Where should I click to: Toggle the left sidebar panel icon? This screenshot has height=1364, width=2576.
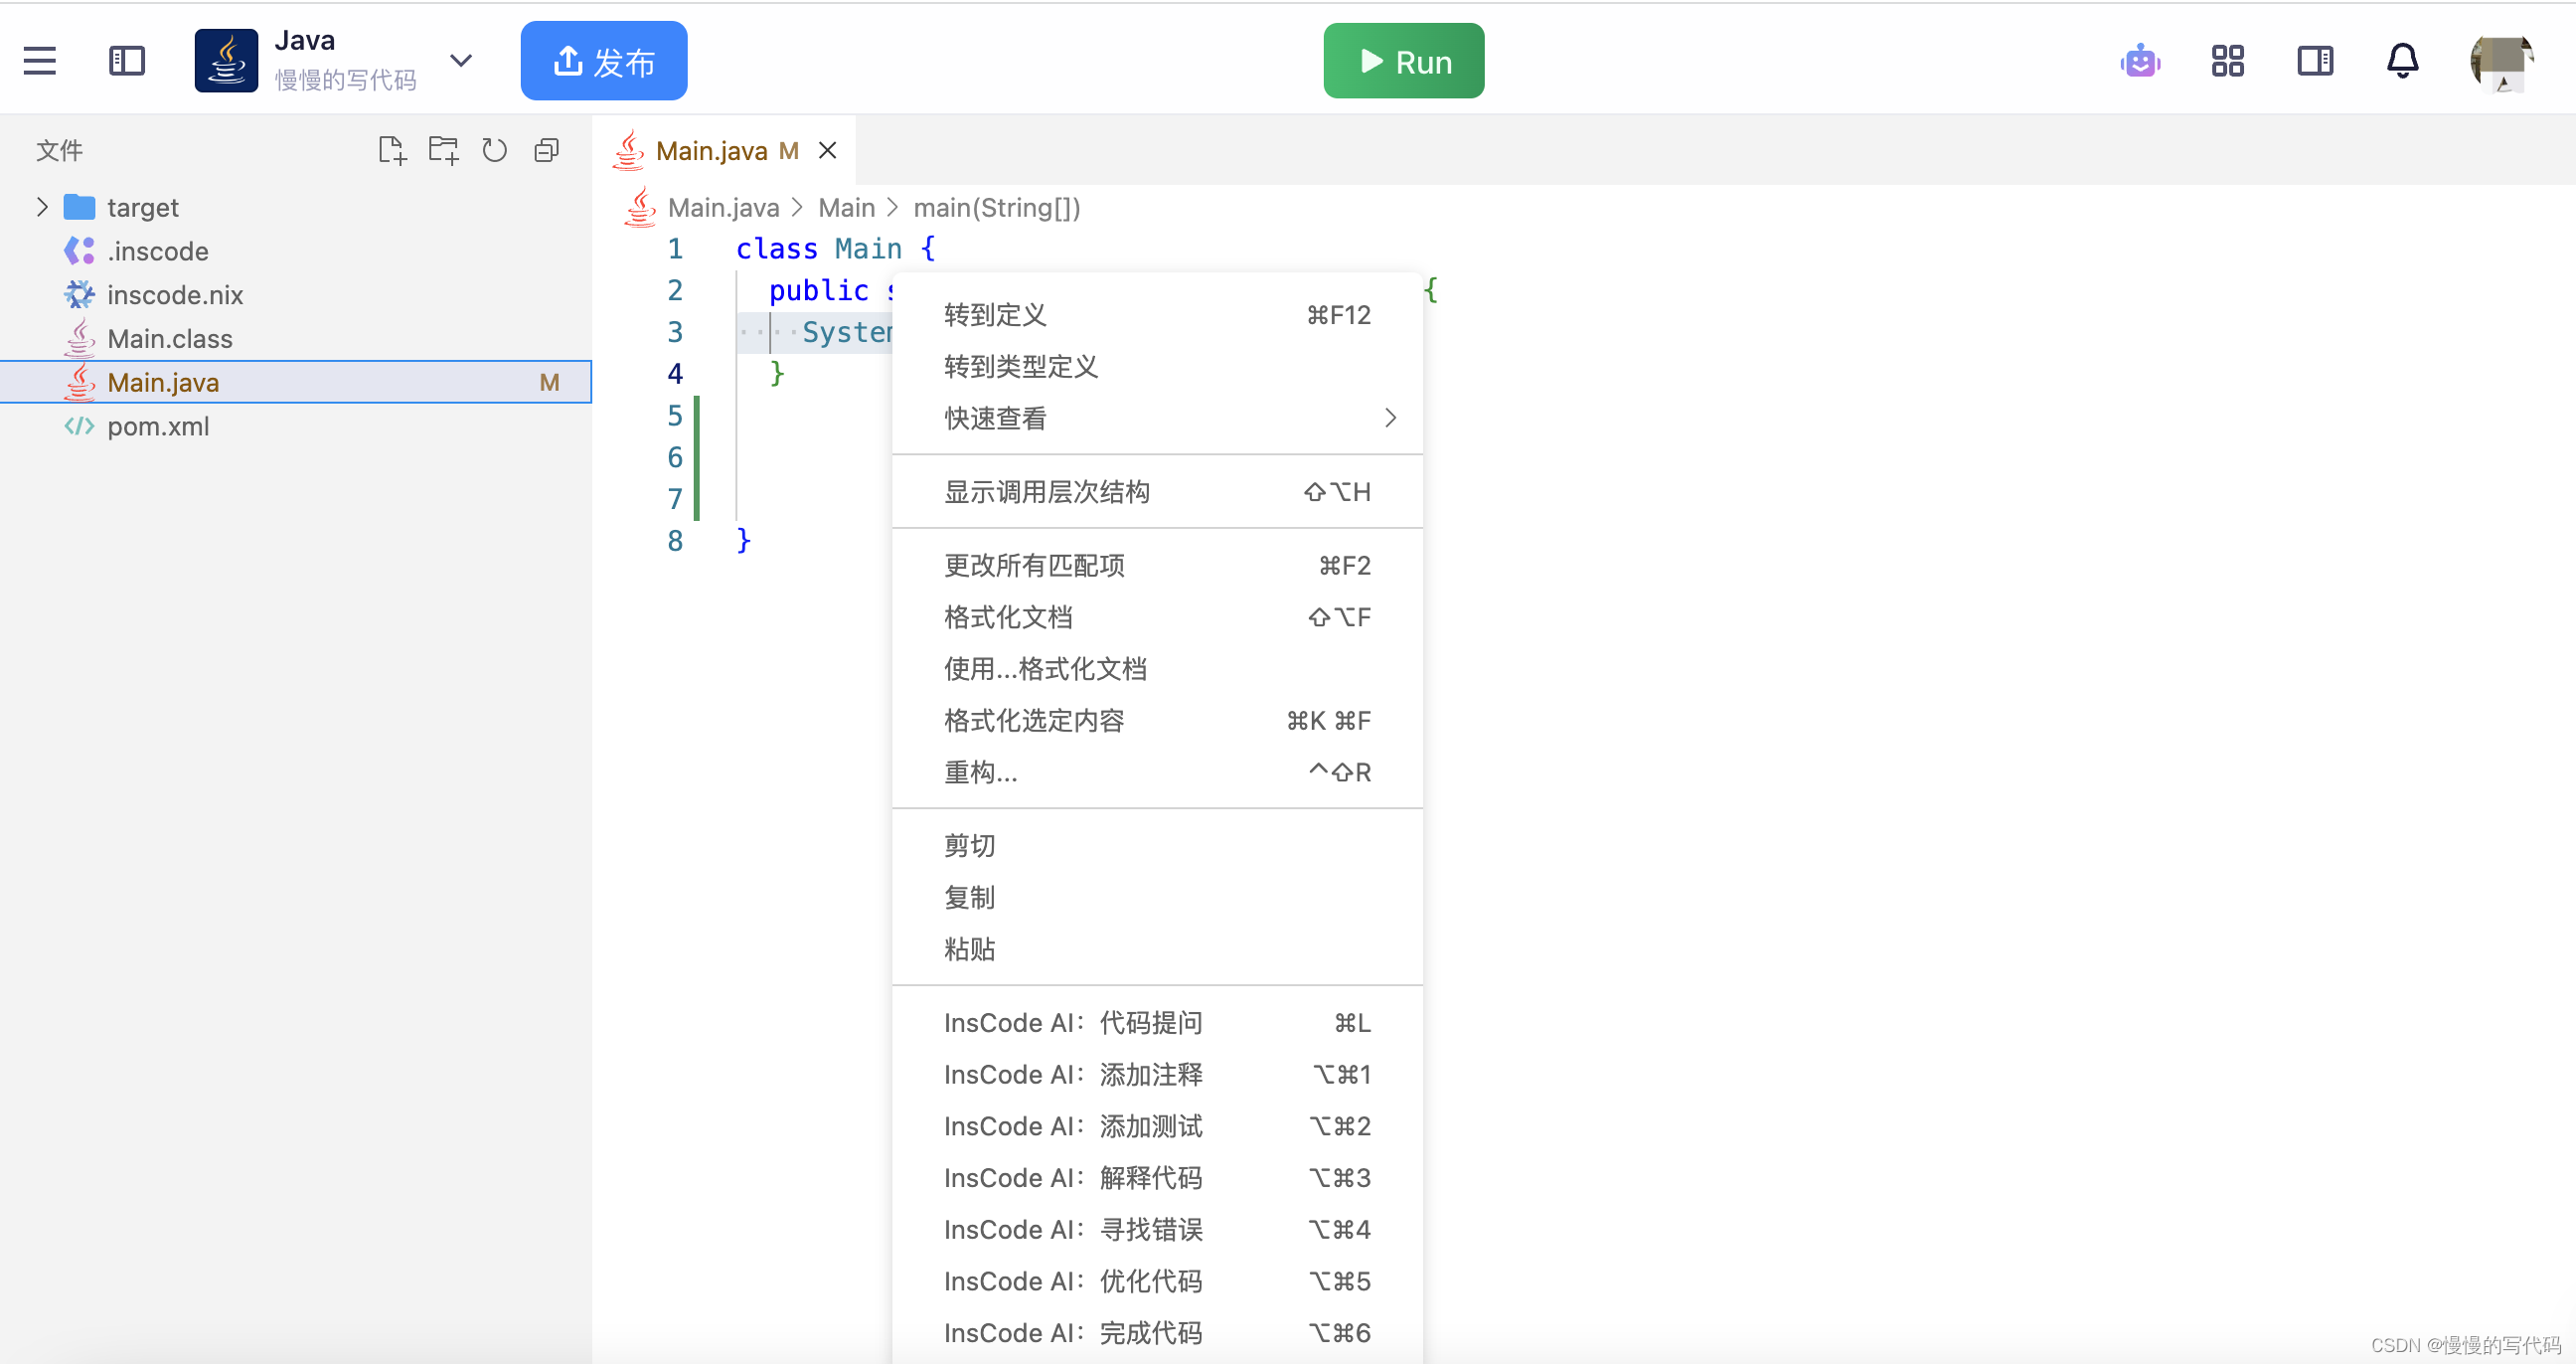click(x=127, y=61)
